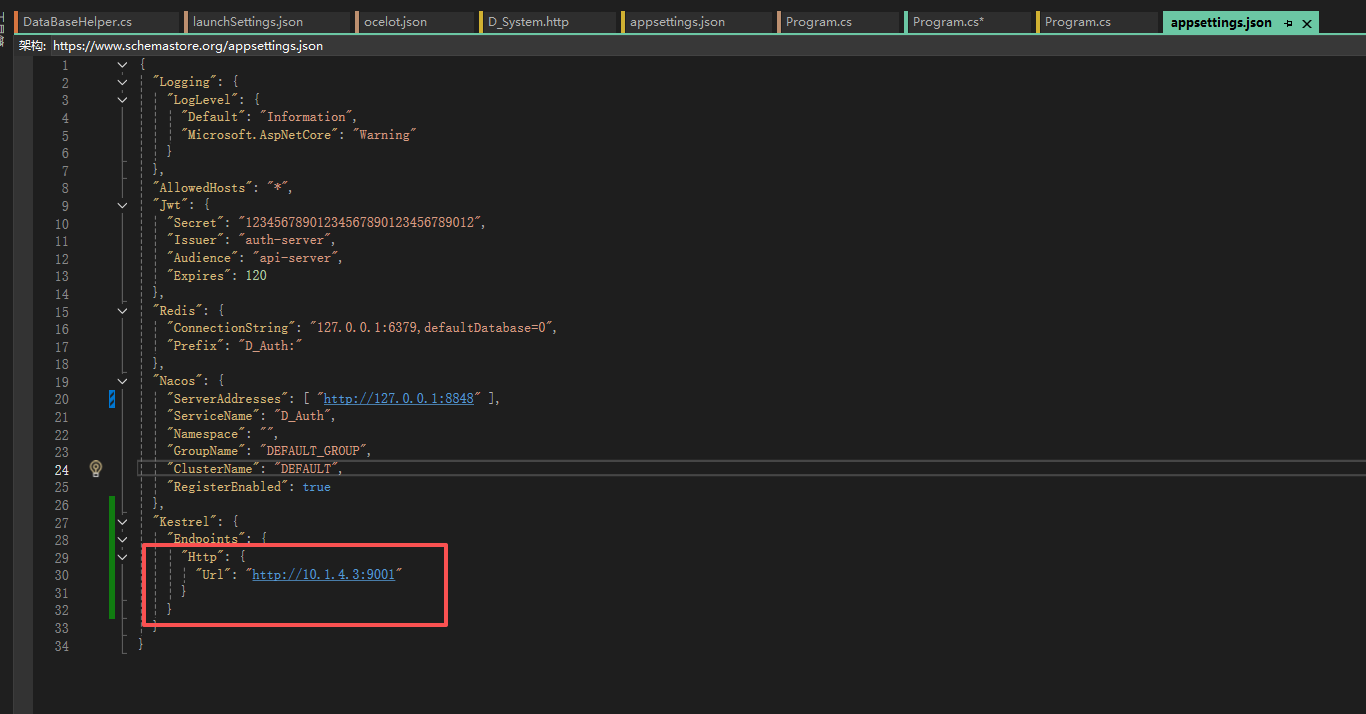Click the "api-server" audience value
The image size is (1366, 714).
pos(296,258)
